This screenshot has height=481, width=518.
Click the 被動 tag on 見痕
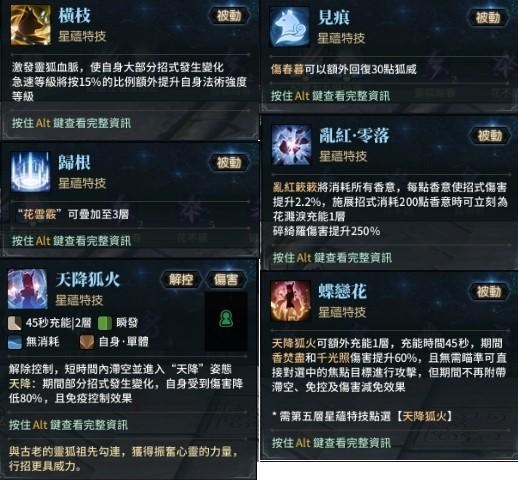488,17
